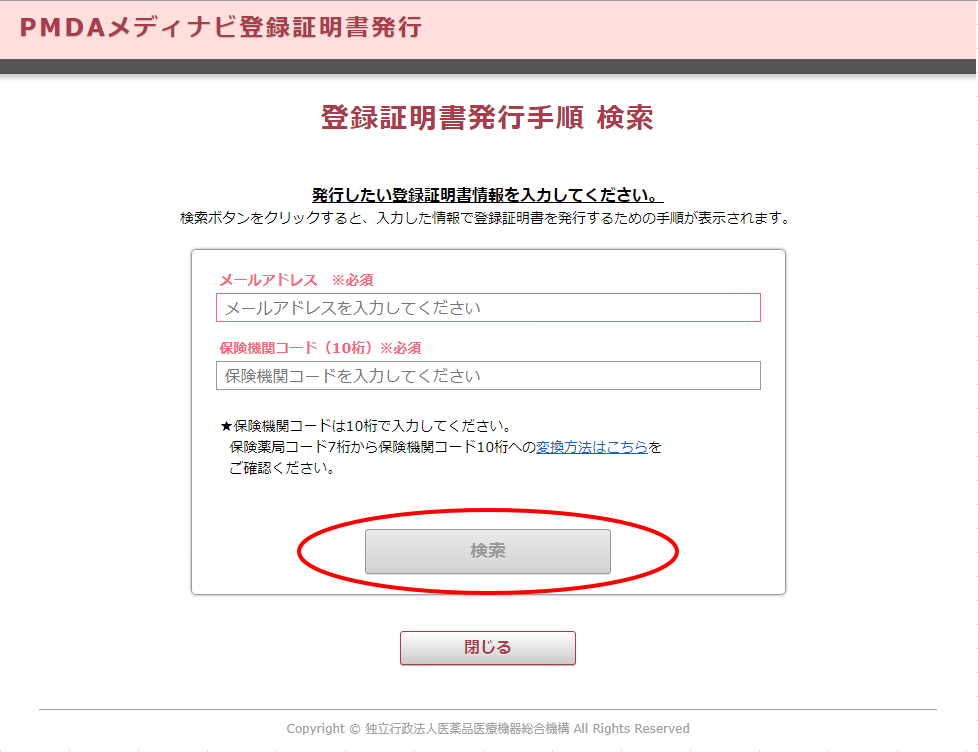Screen dimensions: 978x752
Task: Click the 登録証明書発行手順 検索 page heading
Action: click(x=487, y=118)
